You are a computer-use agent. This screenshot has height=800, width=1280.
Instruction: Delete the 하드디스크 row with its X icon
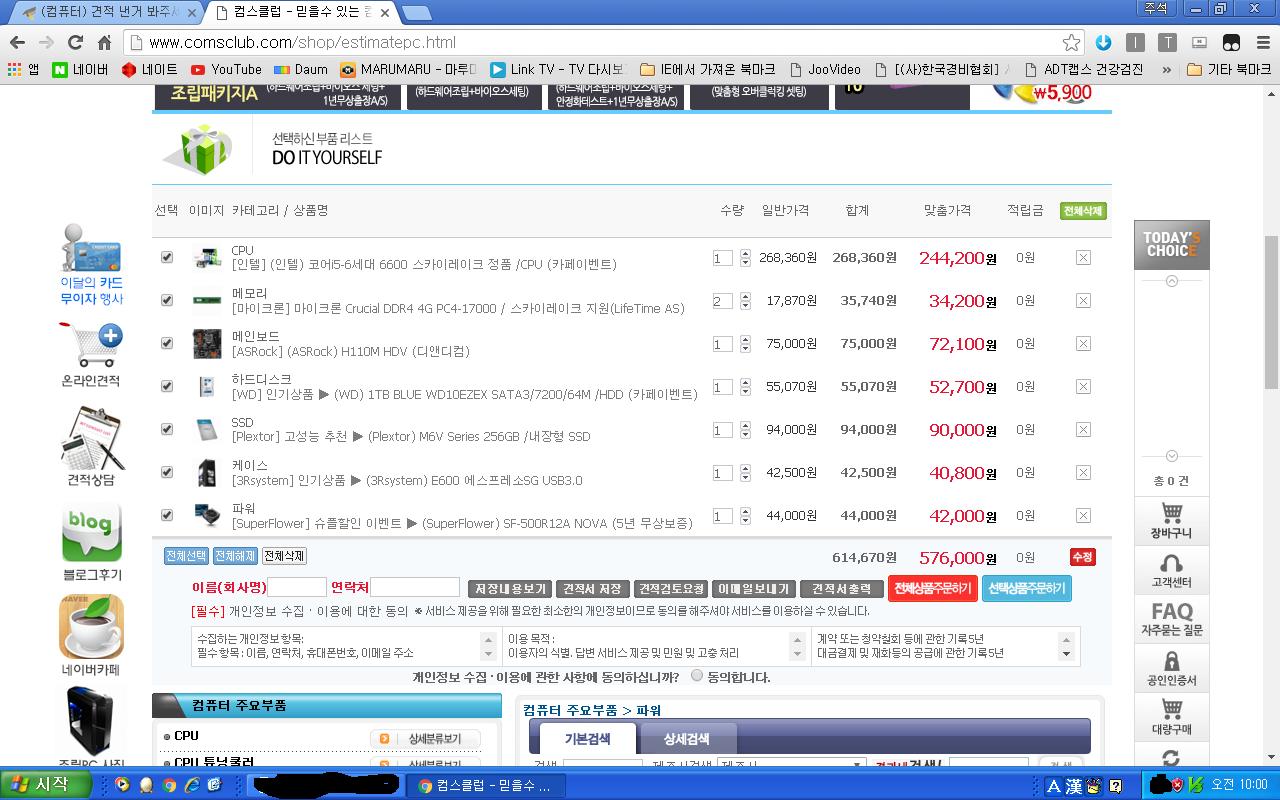click(x=1083, y=387)
